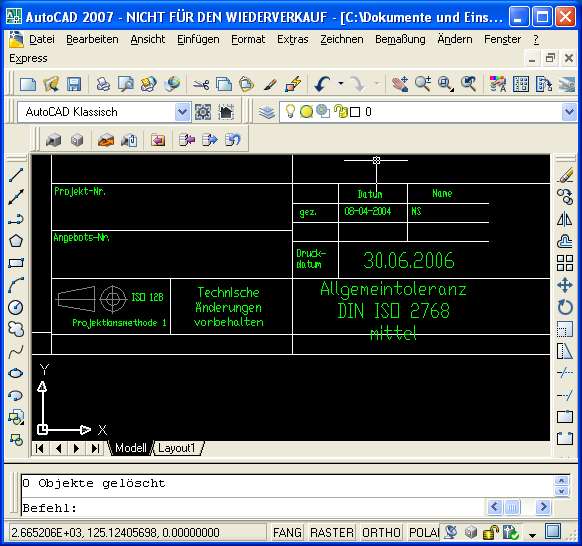Viewport: 582px width, 546px height.
Task: Toggle RASTER grid display mode
Action: [331, 533]
